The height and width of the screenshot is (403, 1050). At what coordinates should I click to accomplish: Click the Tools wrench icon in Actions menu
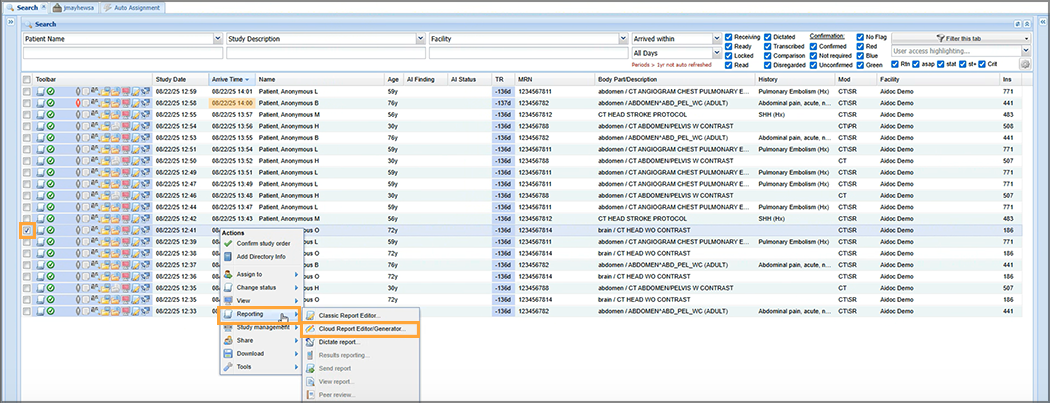tap(228, 367)
